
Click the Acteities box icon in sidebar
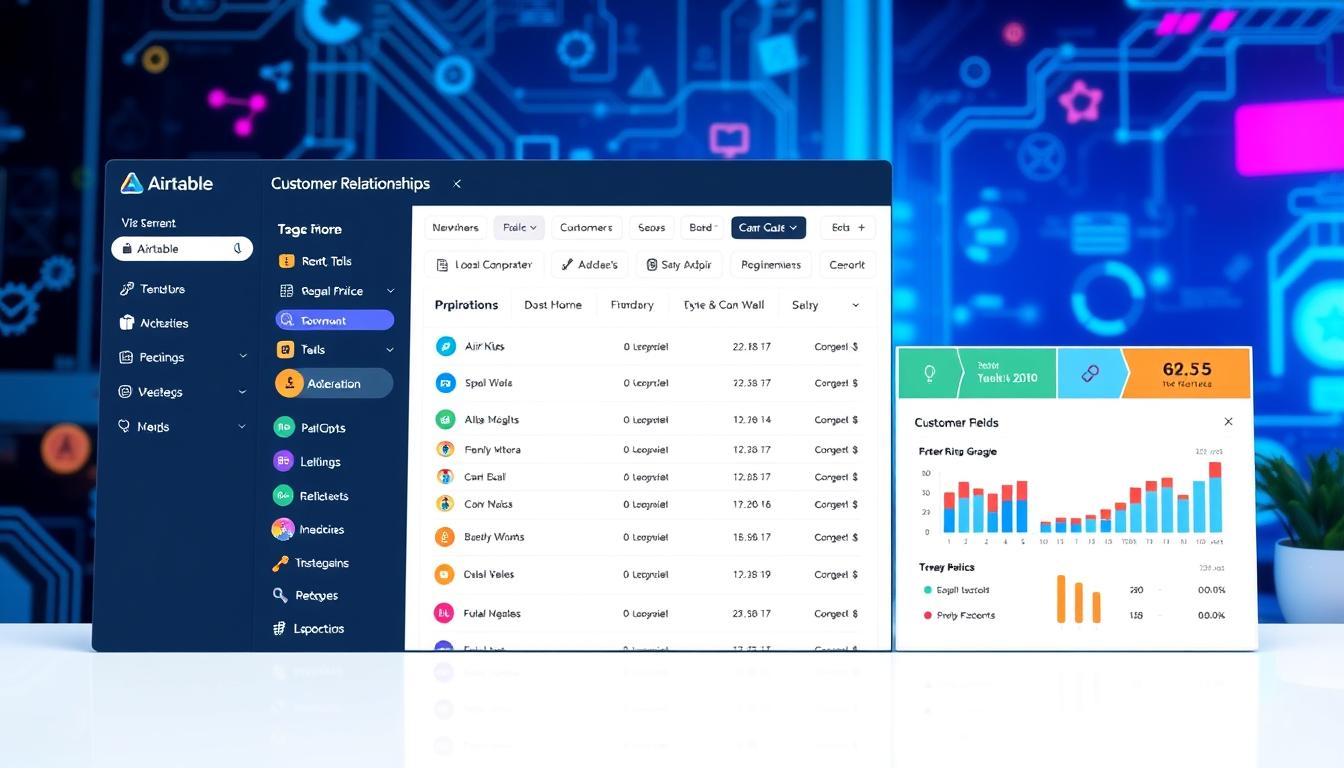[x=126, y=323]
